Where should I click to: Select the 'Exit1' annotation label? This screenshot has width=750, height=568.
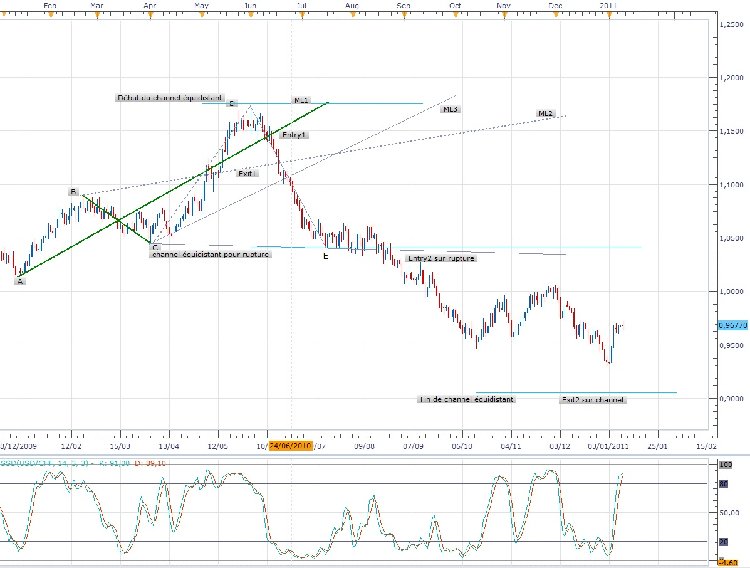[246, 173]
